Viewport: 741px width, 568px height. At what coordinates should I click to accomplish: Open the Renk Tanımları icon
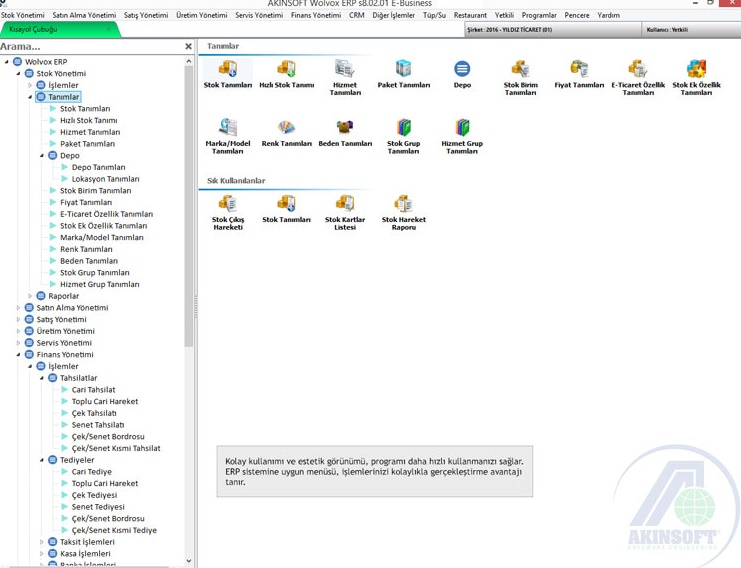click(x=286, y=133)
